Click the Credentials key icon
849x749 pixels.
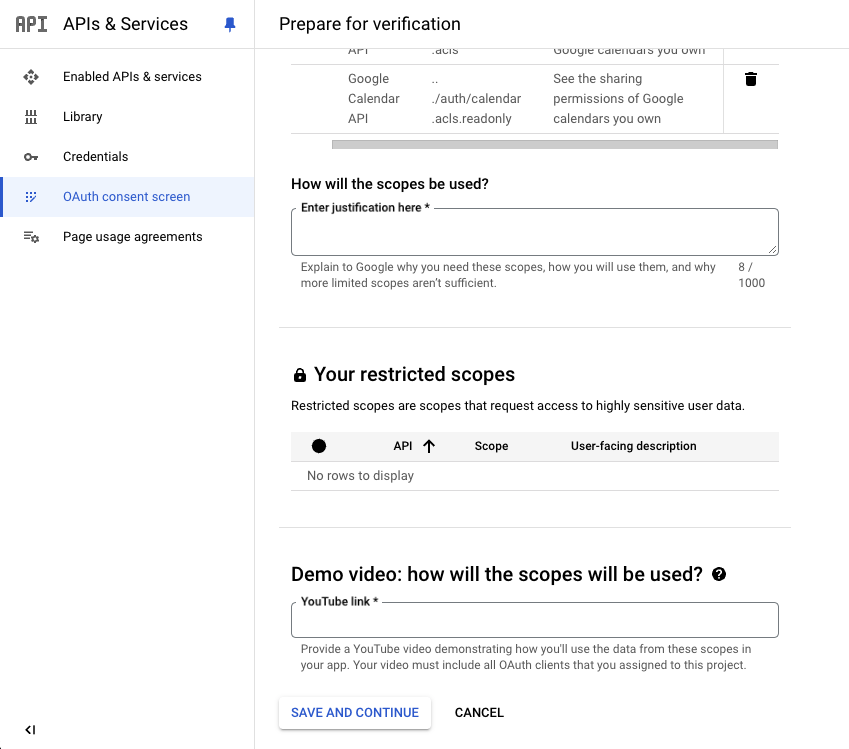pyautogui.click(x=31, y=157)
